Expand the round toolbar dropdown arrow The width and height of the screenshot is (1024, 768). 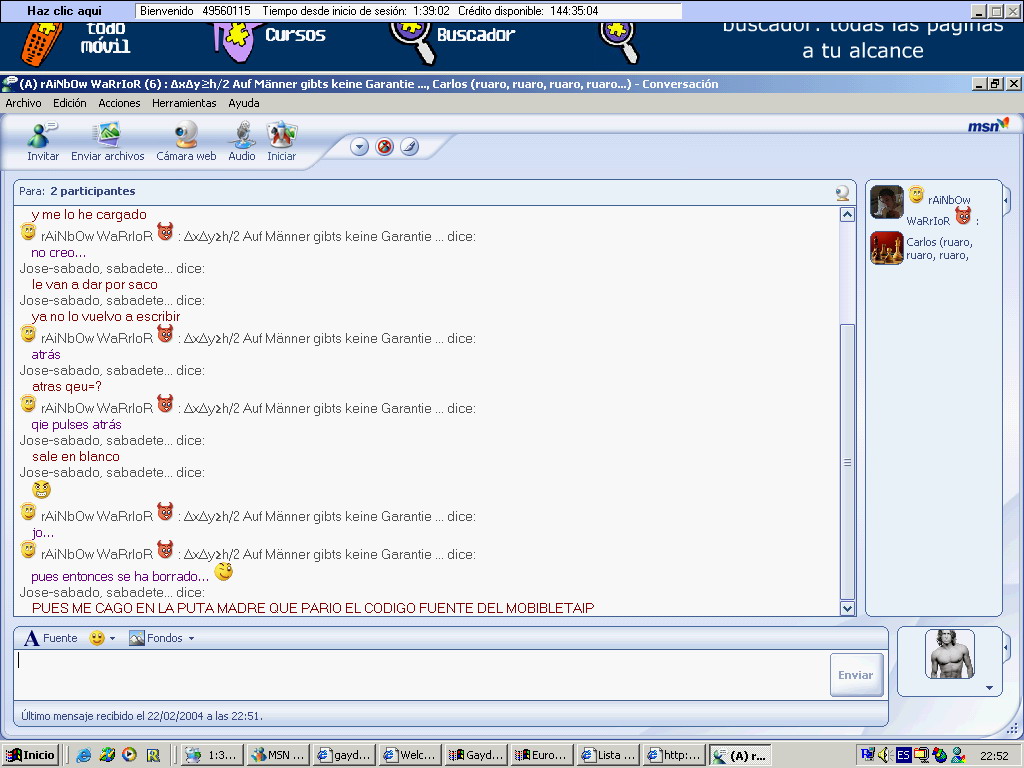[360, 147]
